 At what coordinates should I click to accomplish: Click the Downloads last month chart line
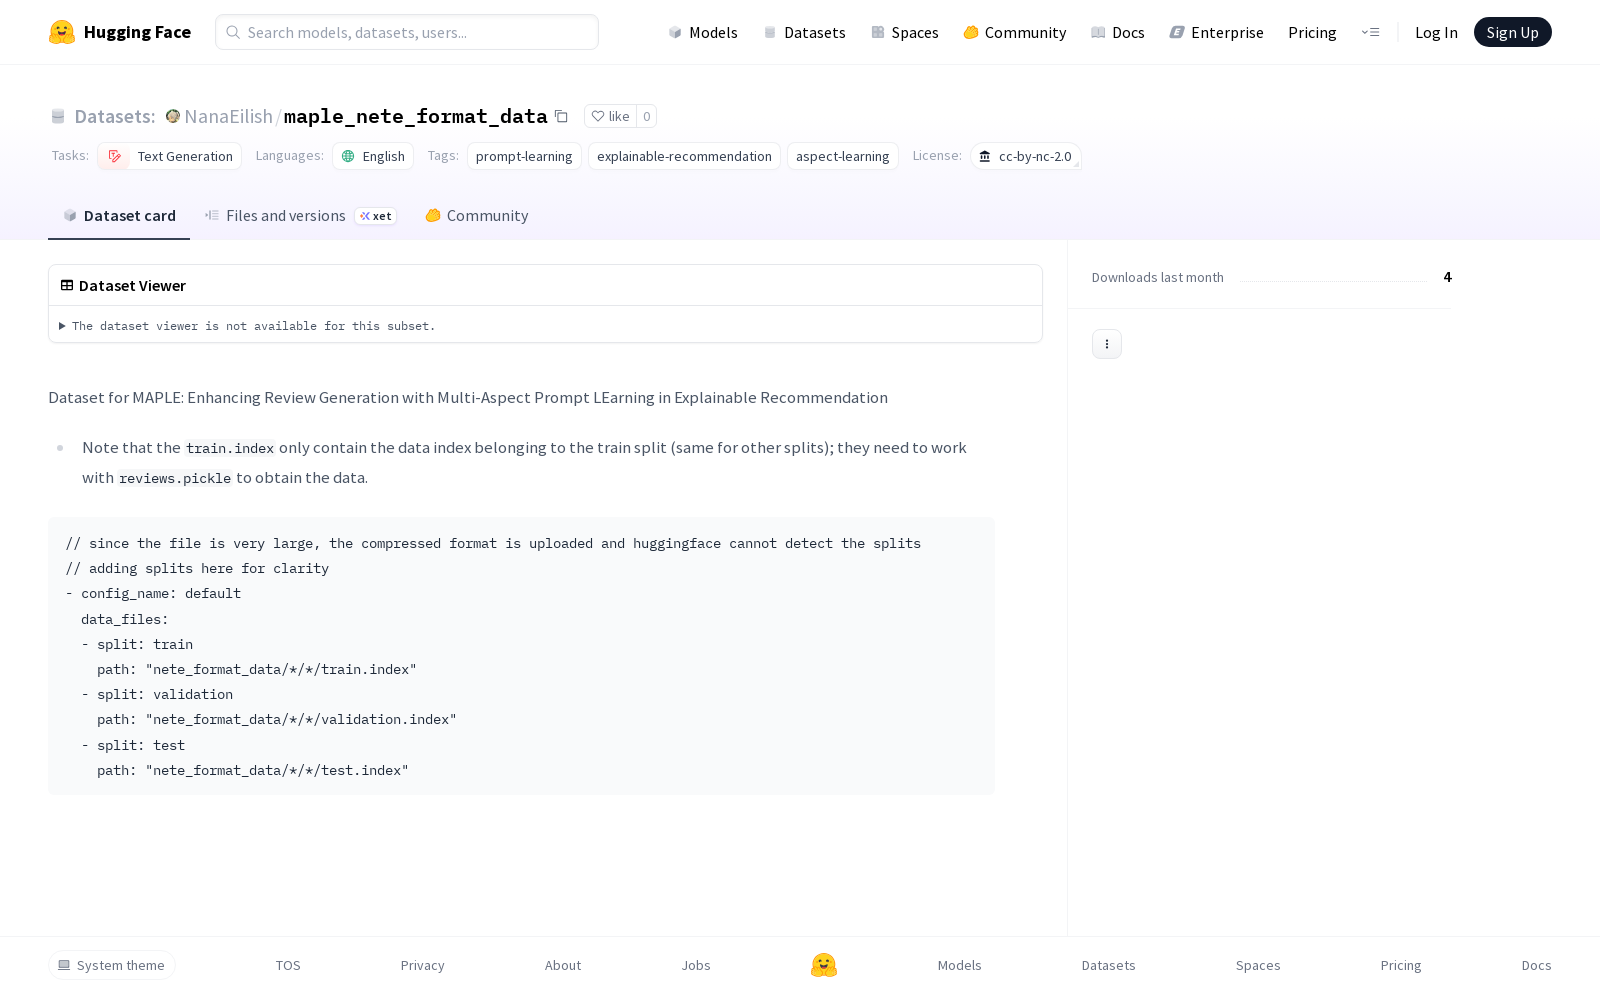click(x=1334, y=281)
